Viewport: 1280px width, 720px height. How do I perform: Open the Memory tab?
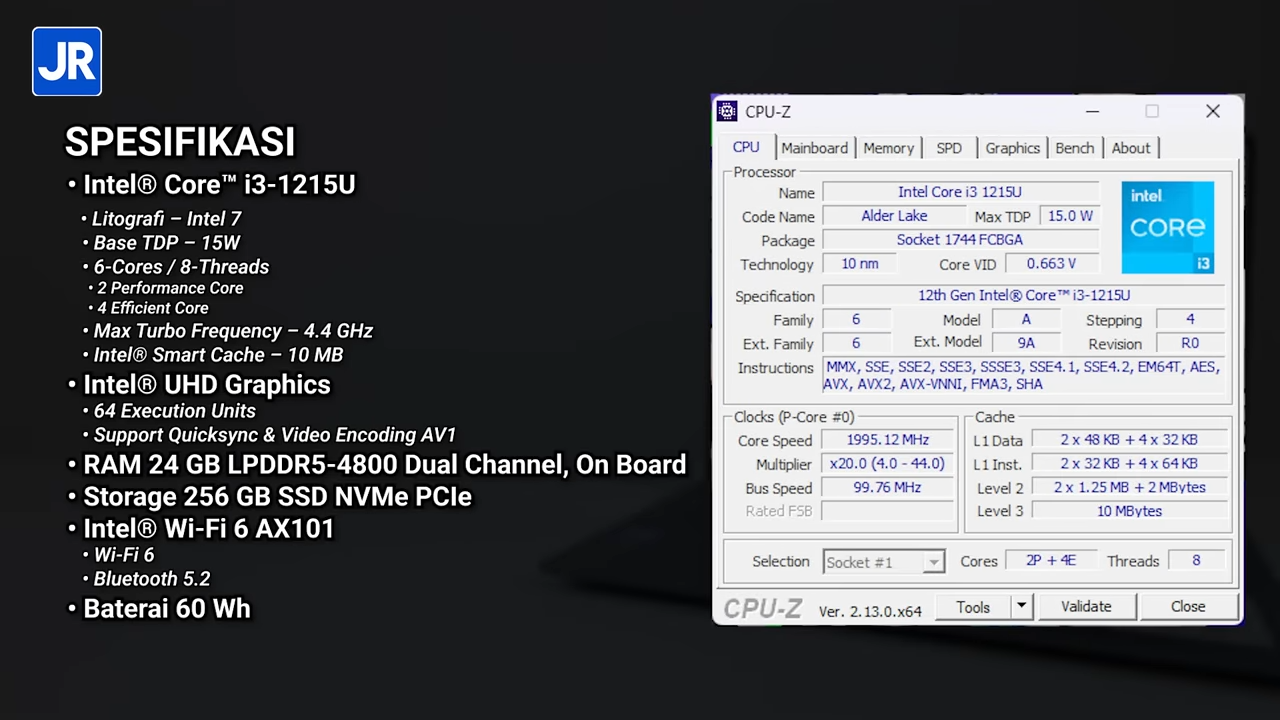pyautogui.click(x=888, y=148)
